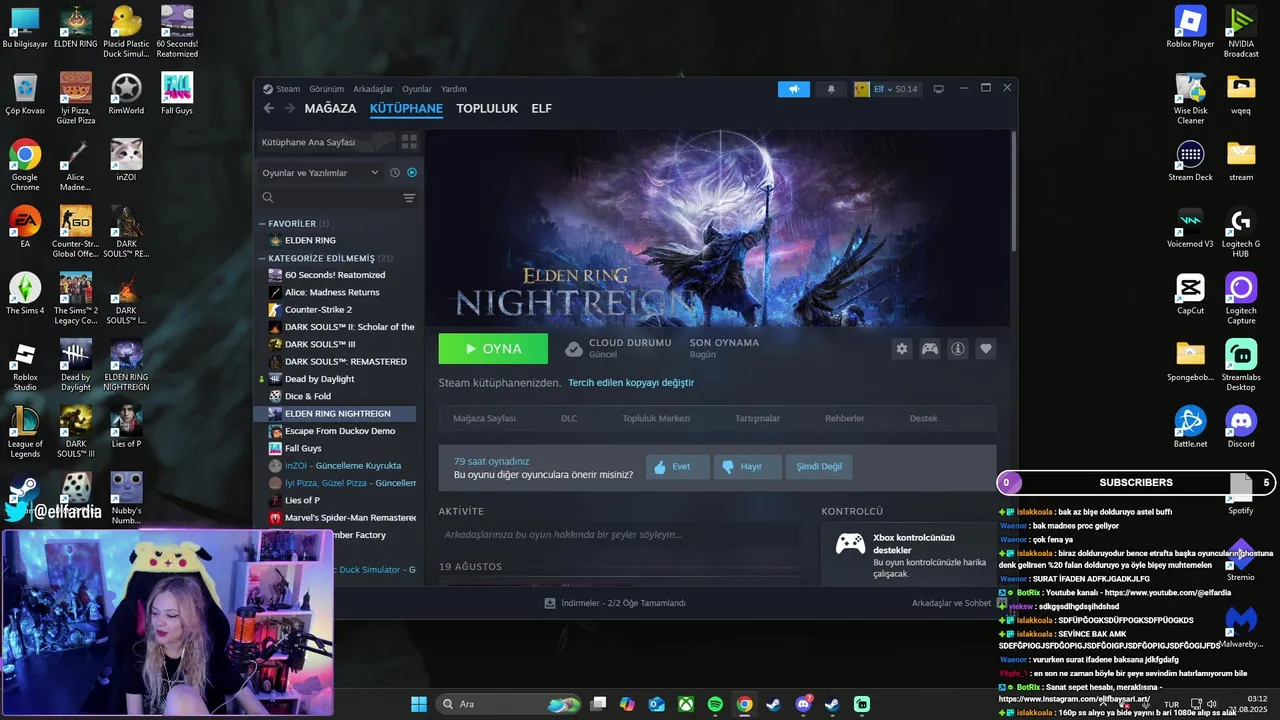Open the DLC tab link
Image resolution: width=1280 pixels, height=720 pixels.
click(x=569, y=418)
